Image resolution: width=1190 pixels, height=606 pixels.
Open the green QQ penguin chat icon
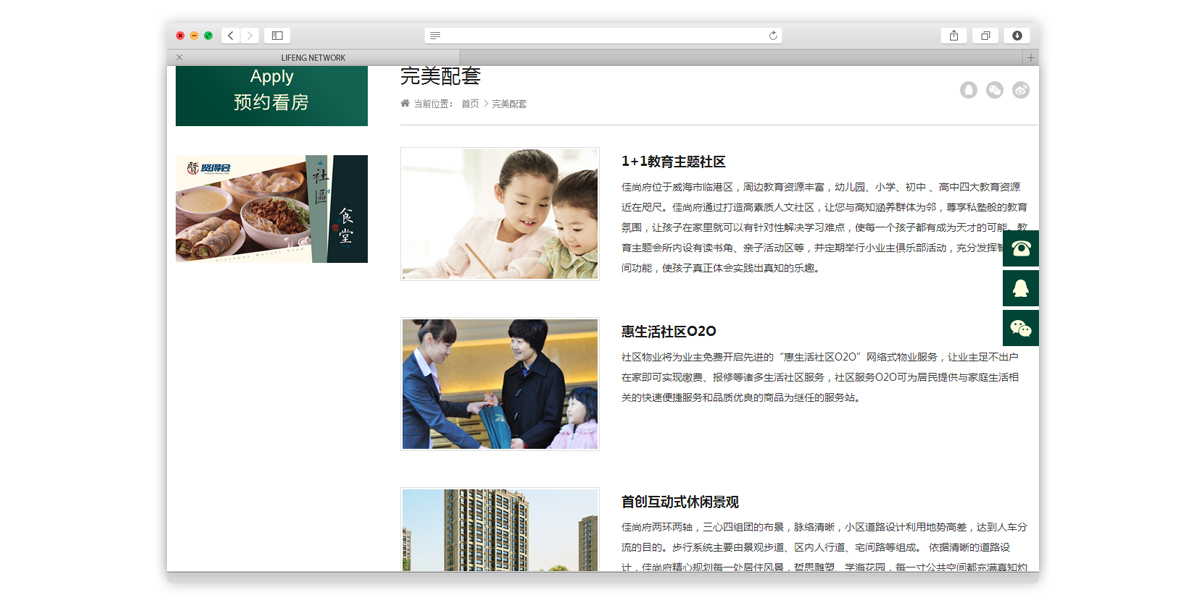(x=1021, y=288)
